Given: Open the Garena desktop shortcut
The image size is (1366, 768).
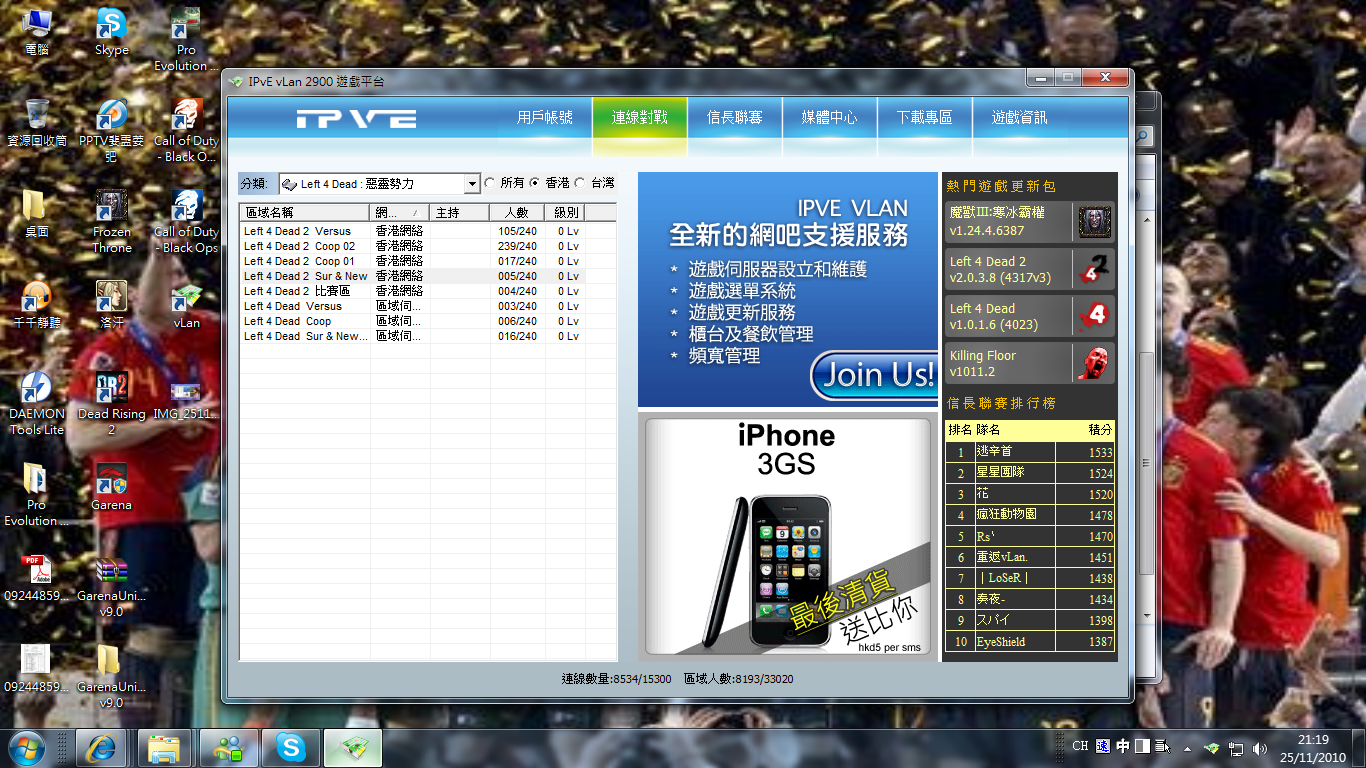Looking at the screenshot, I should [111, 486].
